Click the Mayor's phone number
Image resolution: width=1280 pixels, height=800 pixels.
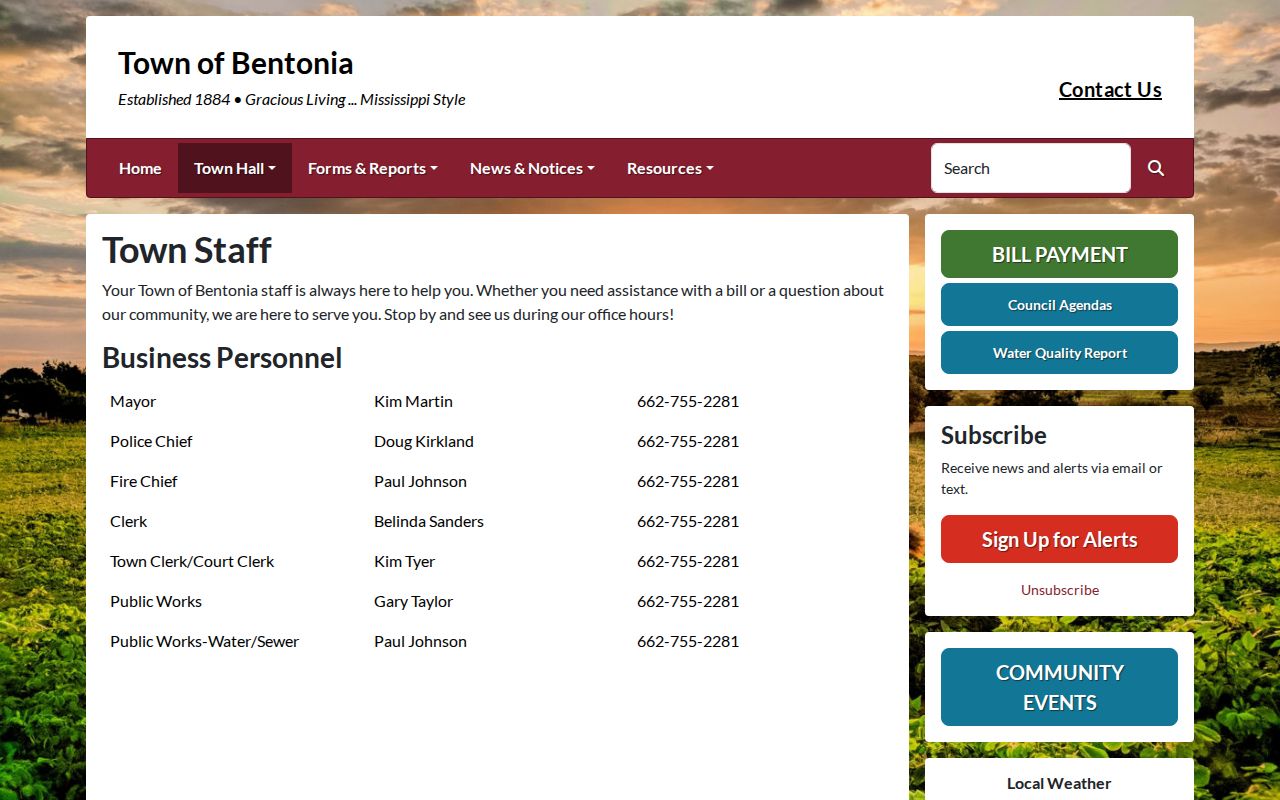[x=688, y=401]
